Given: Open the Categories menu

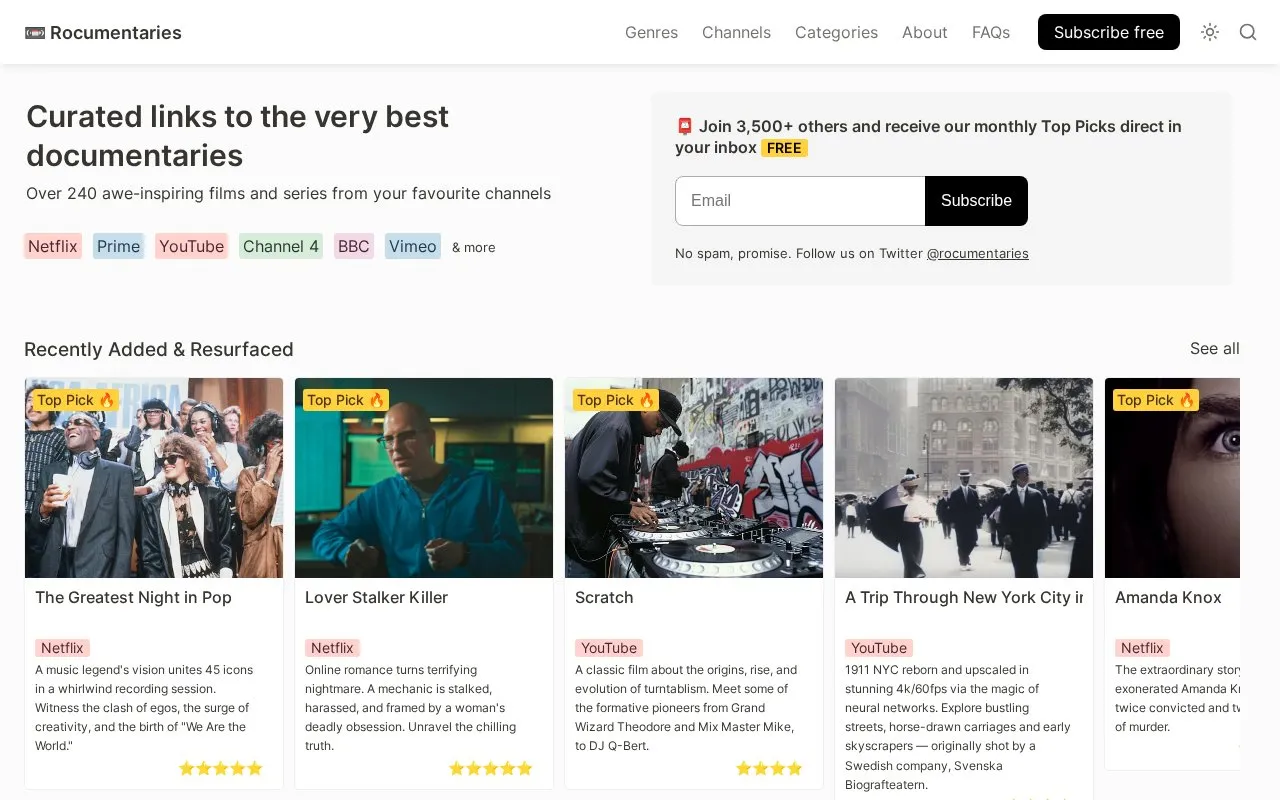Looking at the screenshot, I should [x=836, y=32].
